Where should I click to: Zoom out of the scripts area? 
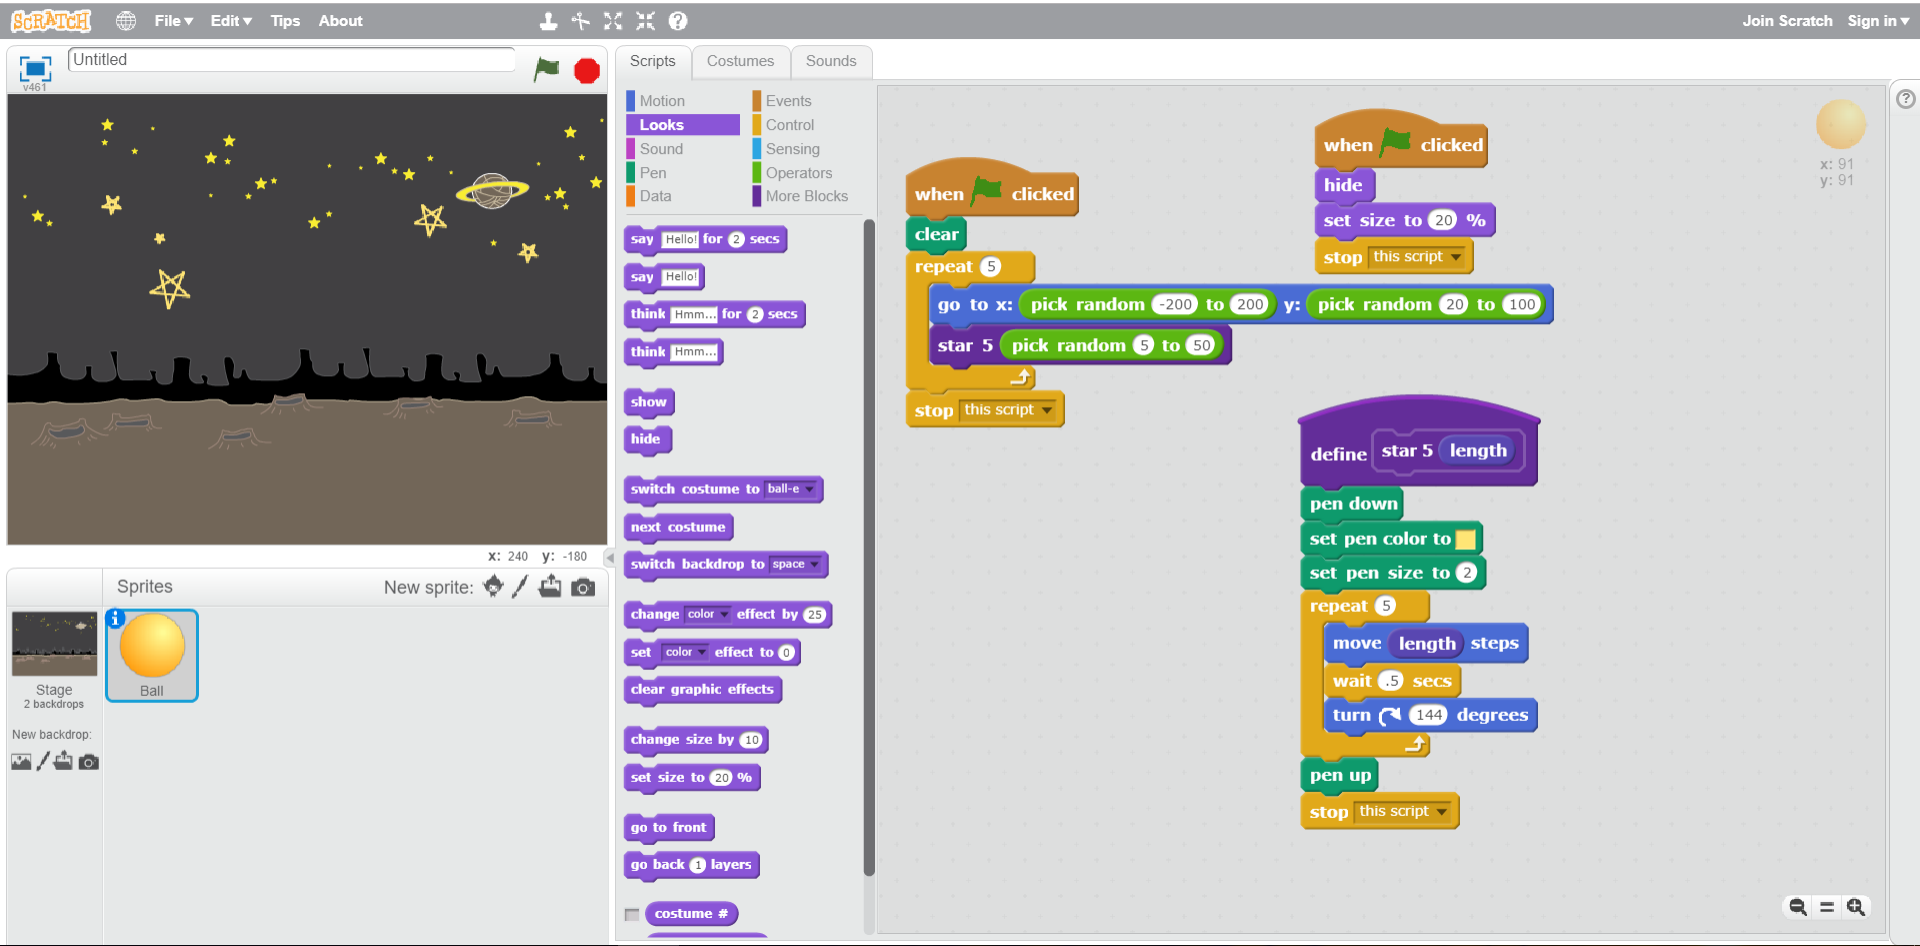click(1797, 907)
